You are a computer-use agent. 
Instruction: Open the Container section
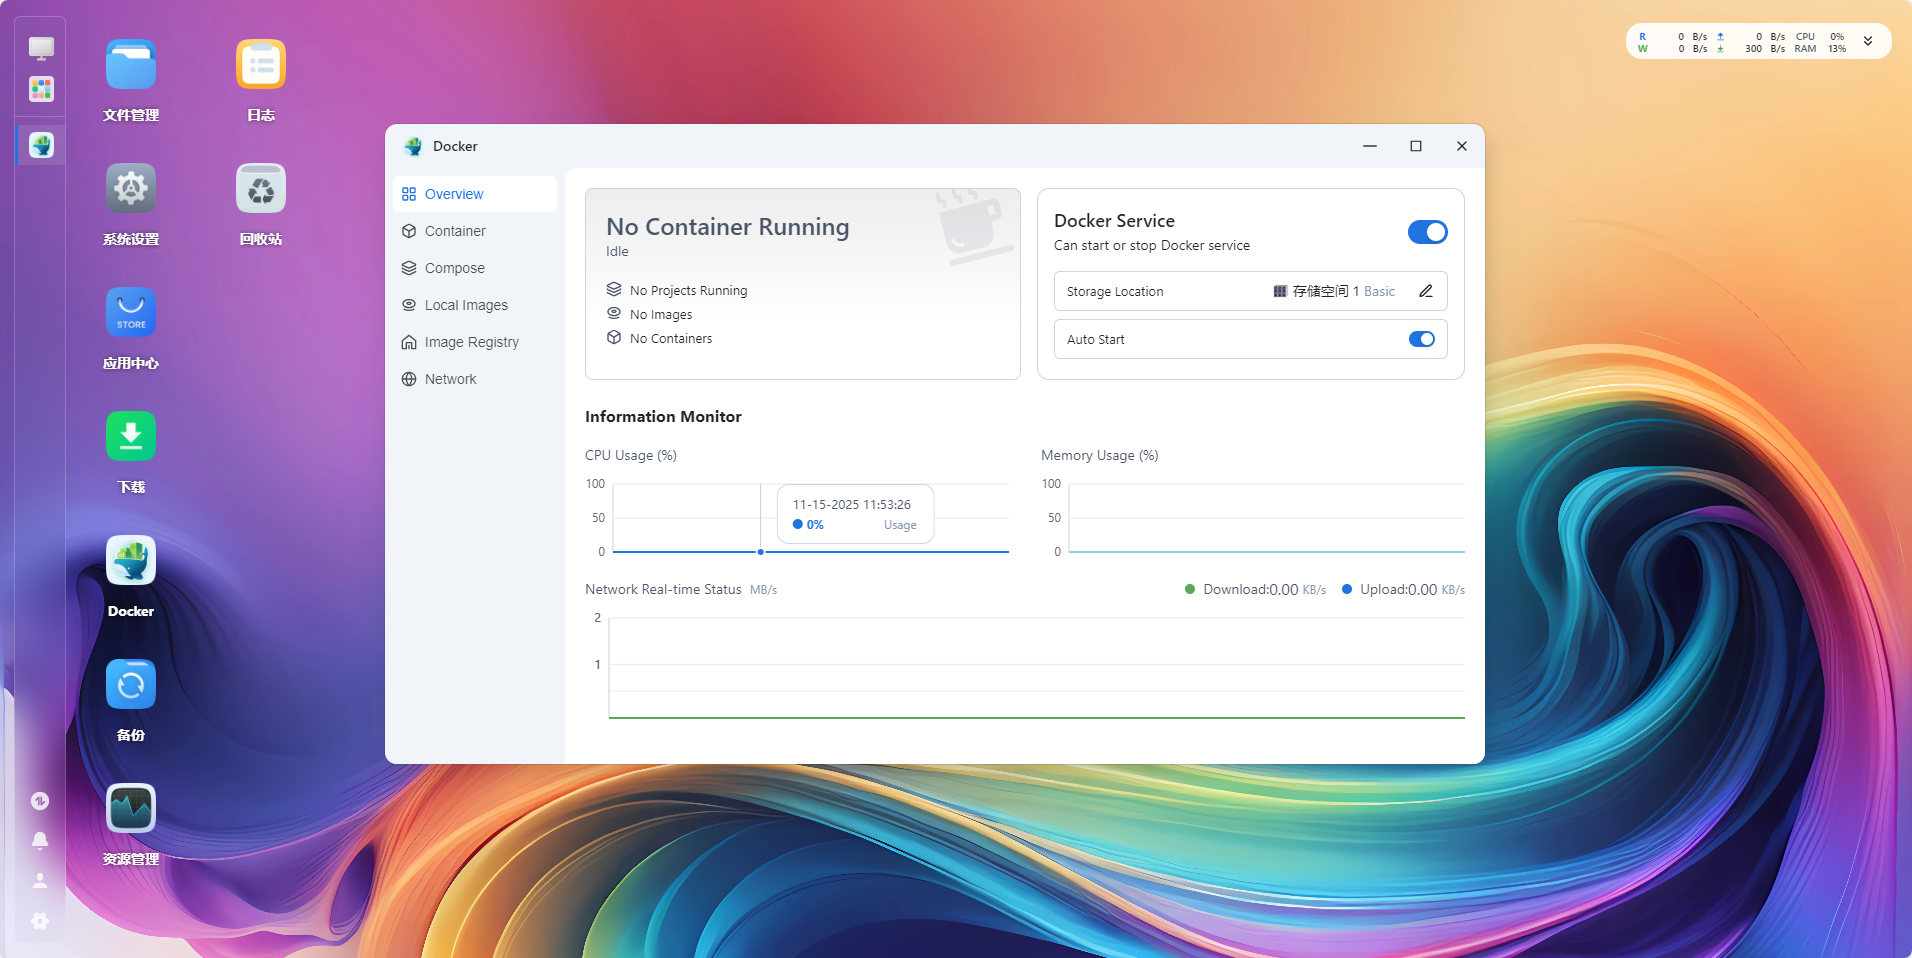tap(475, 231)
